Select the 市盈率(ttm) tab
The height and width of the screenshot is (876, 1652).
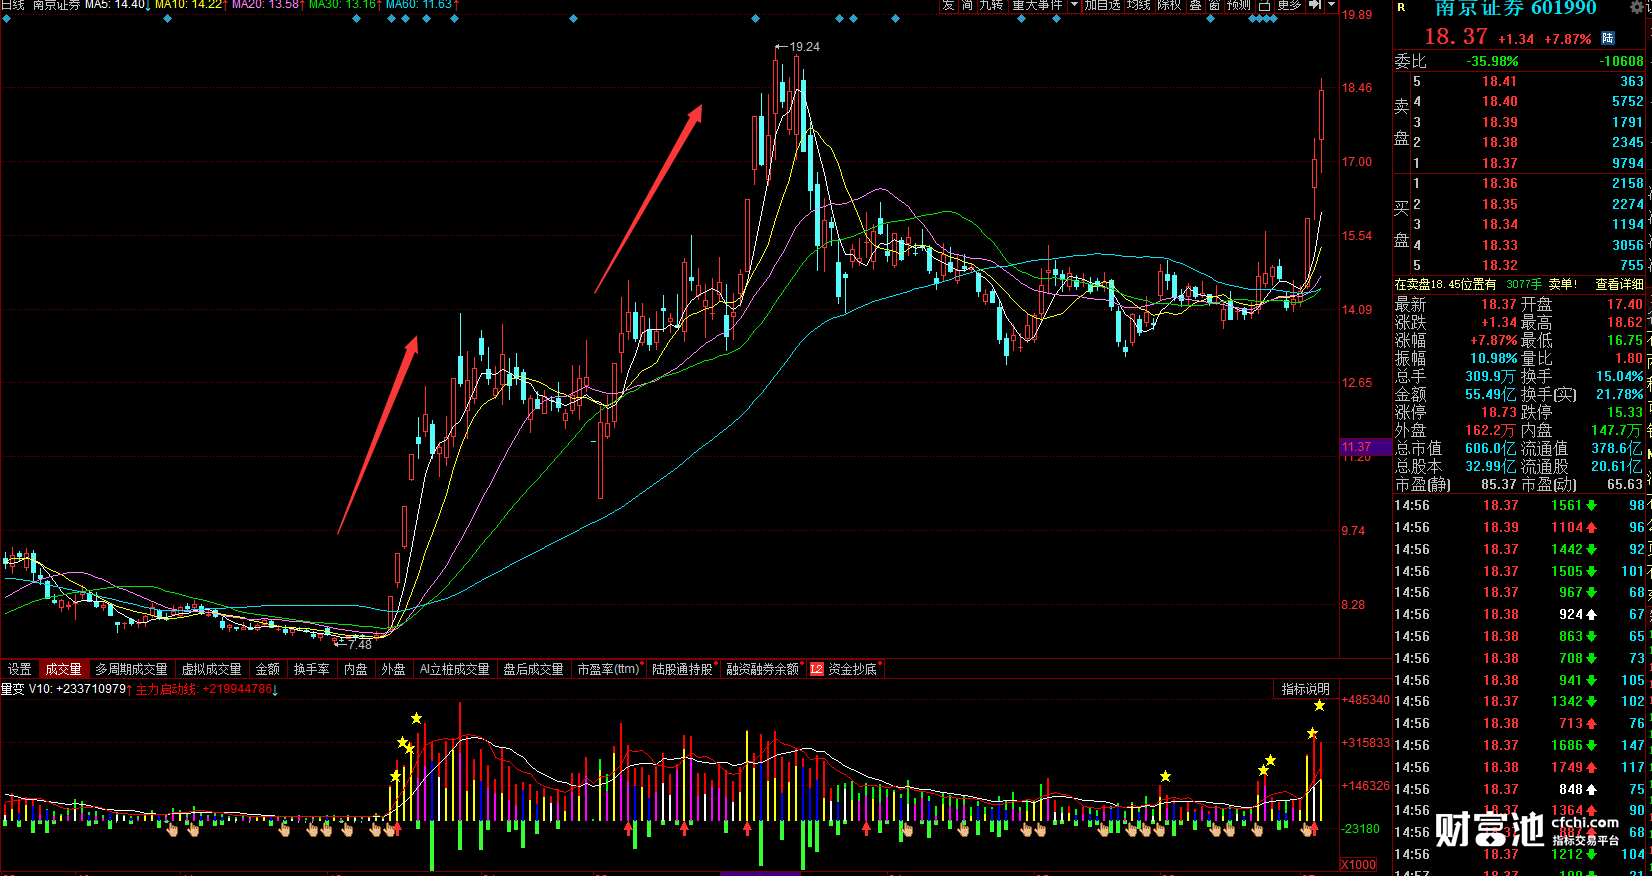pos(609,669)
